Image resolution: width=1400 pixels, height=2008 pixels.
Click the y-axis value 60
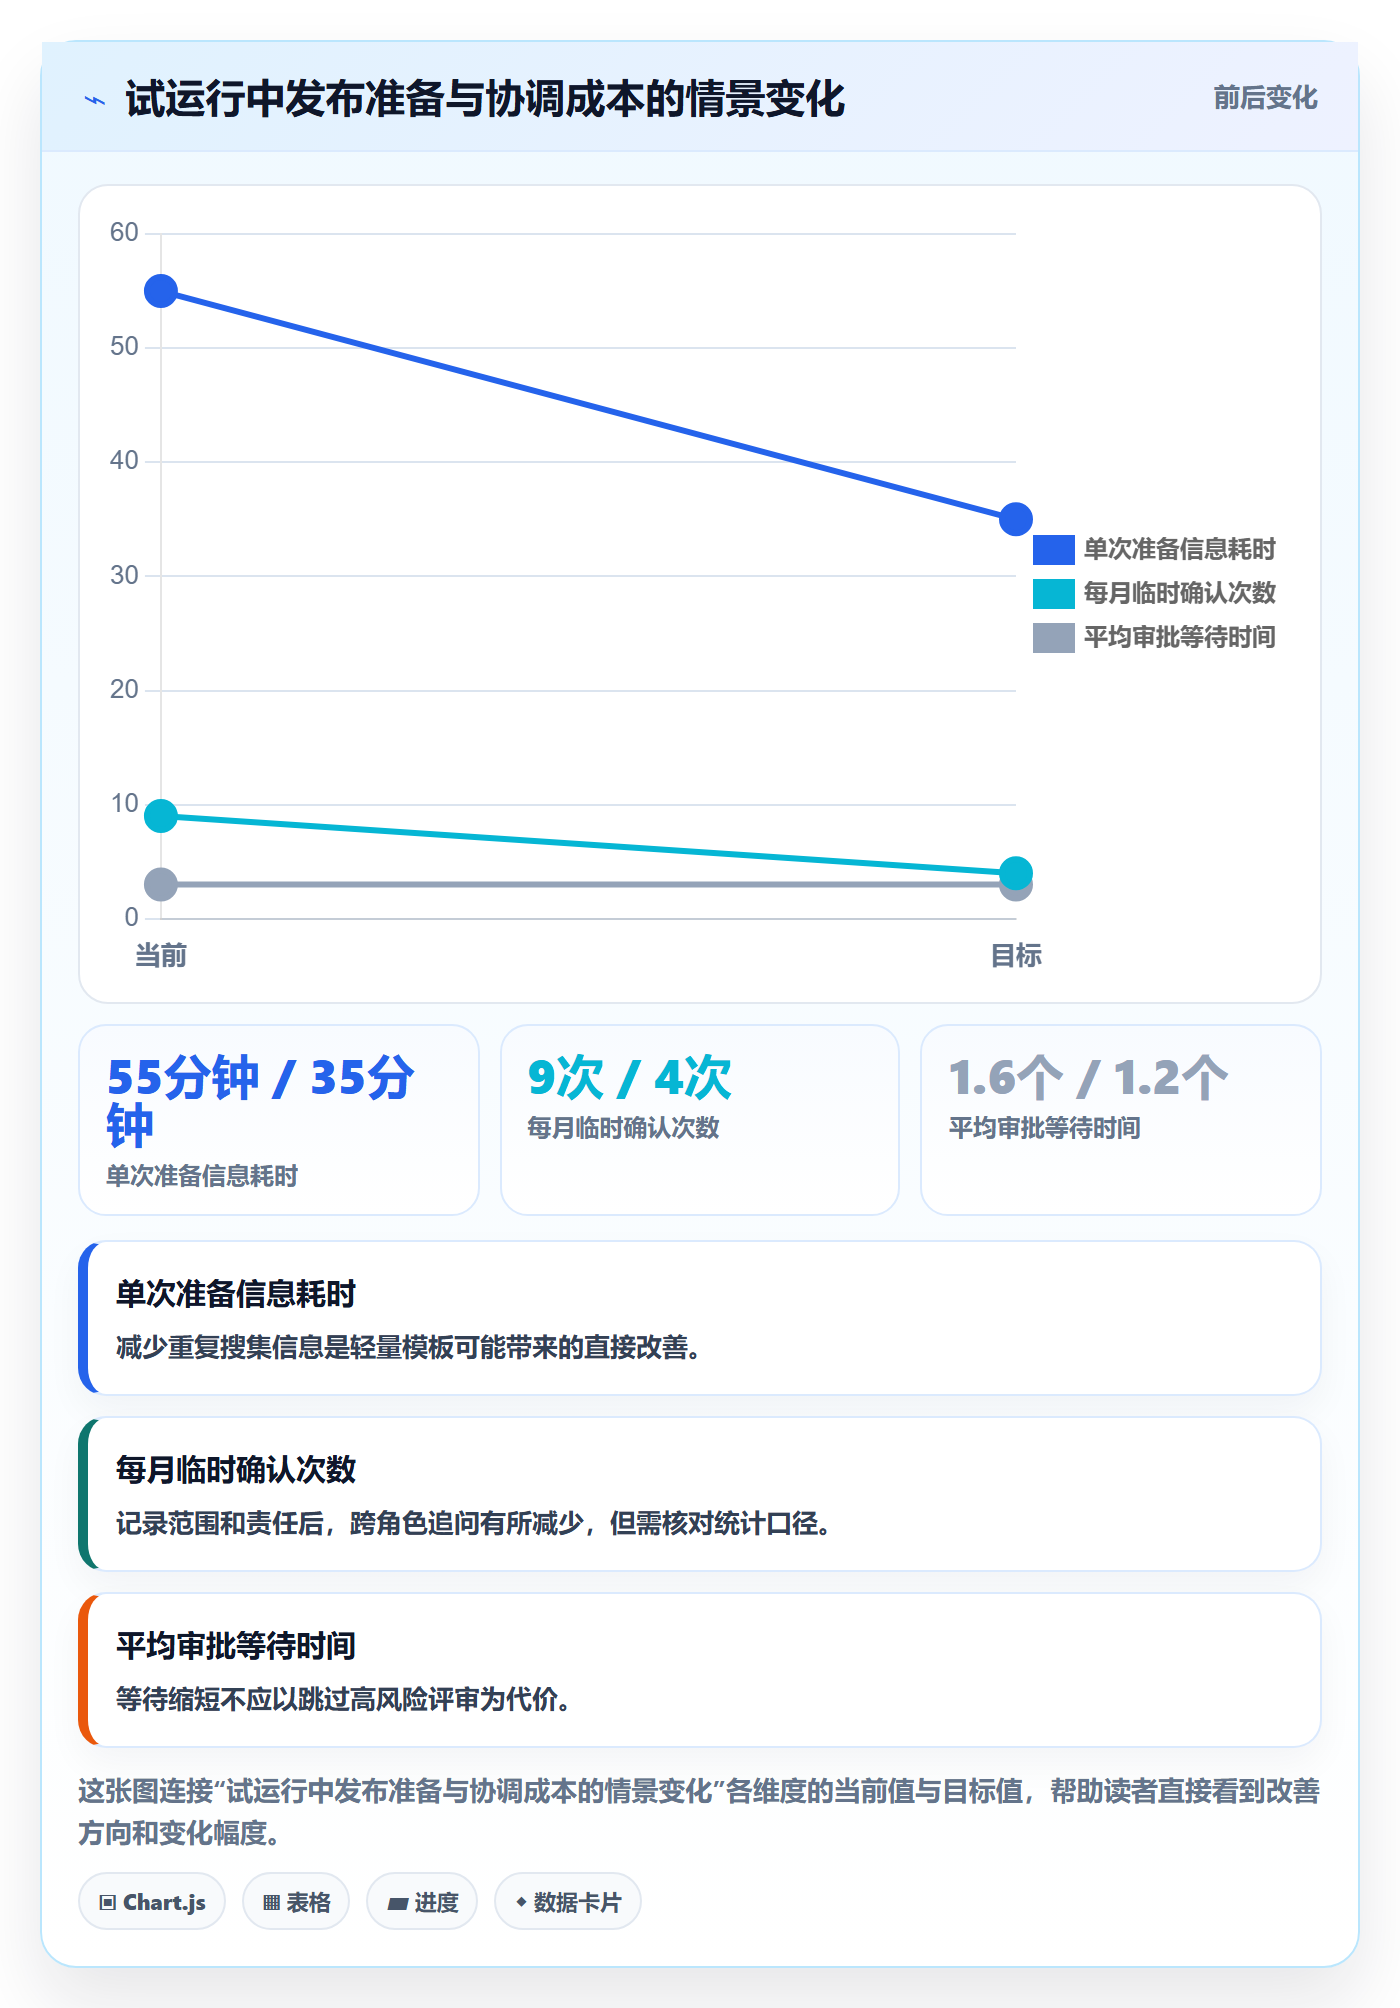tap(124, 232)
